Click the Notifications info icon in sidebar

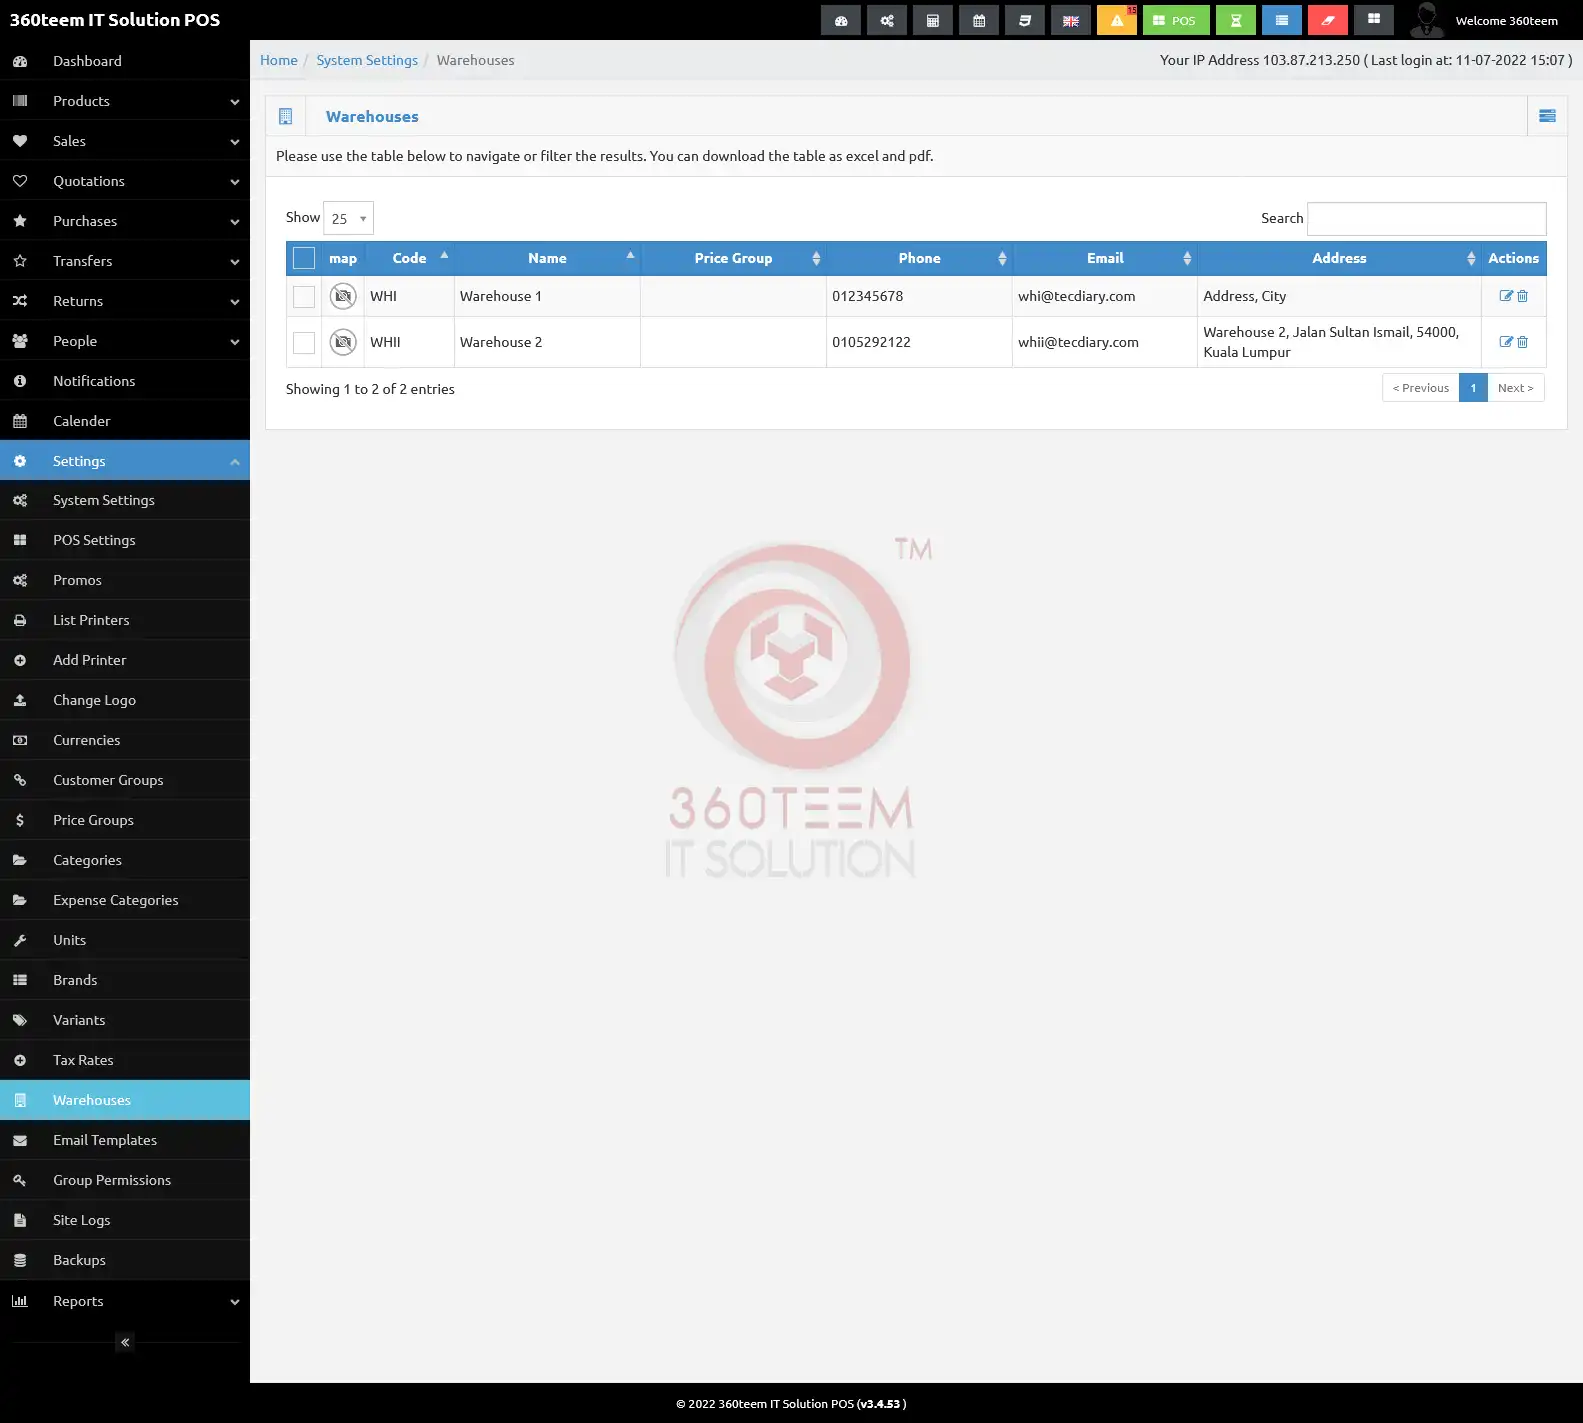(20, 381)
